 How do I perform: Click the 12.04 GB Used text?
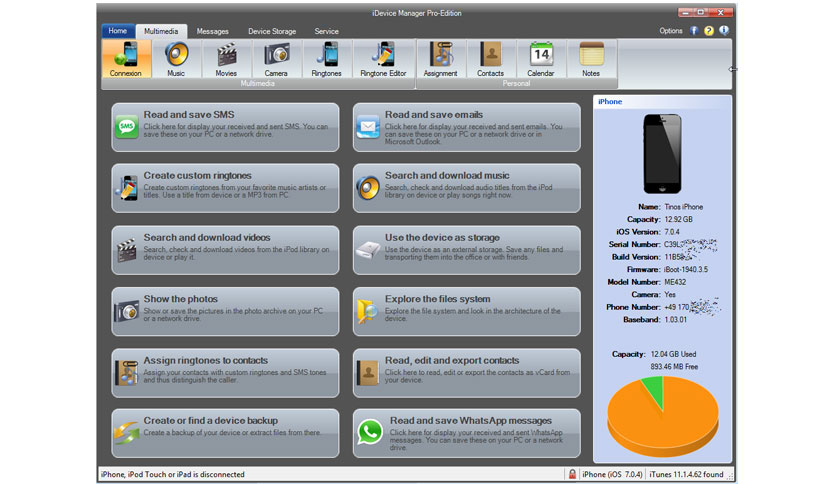[673, 354]
